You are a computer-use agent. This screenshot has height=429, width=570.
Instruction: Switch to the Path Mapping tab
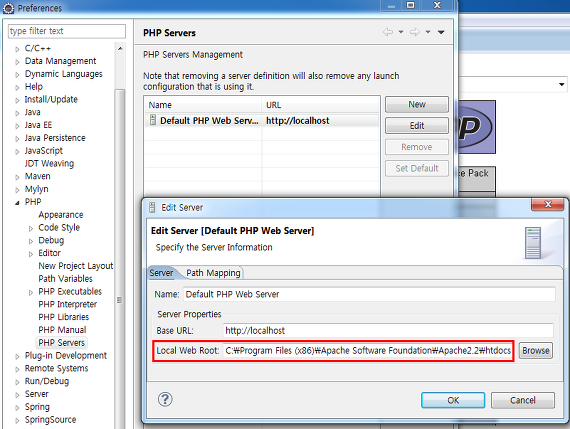pyautogui.click(x=213, y=273)
